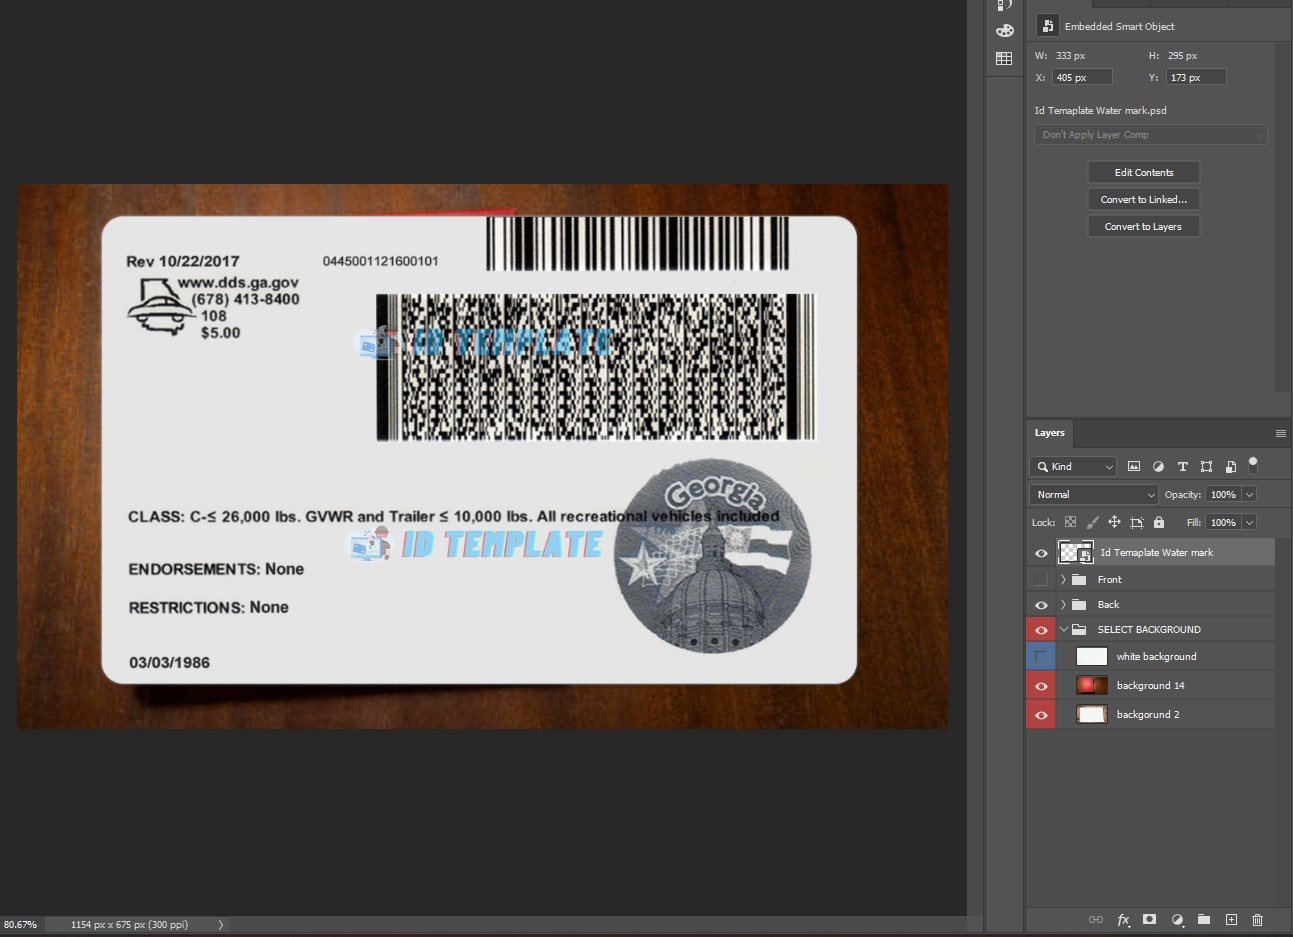Create a new layer
1293x937 pixels.
[1231, 919]
